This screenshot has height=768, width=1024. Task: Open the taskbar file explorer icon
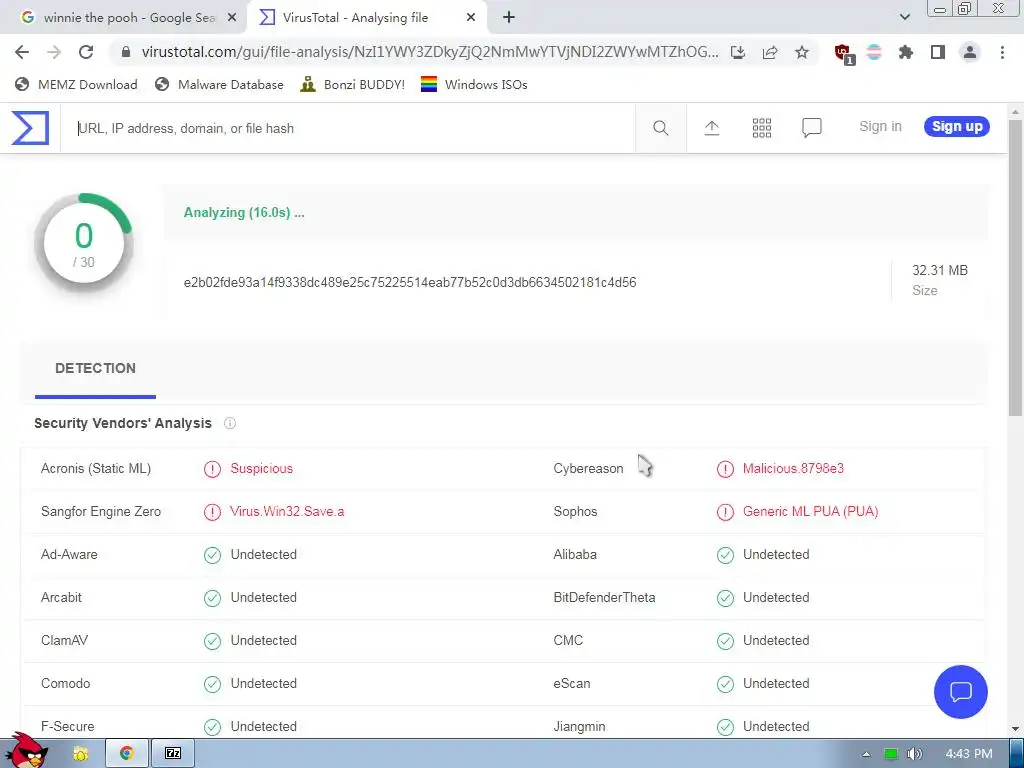[x=80, y=754]
